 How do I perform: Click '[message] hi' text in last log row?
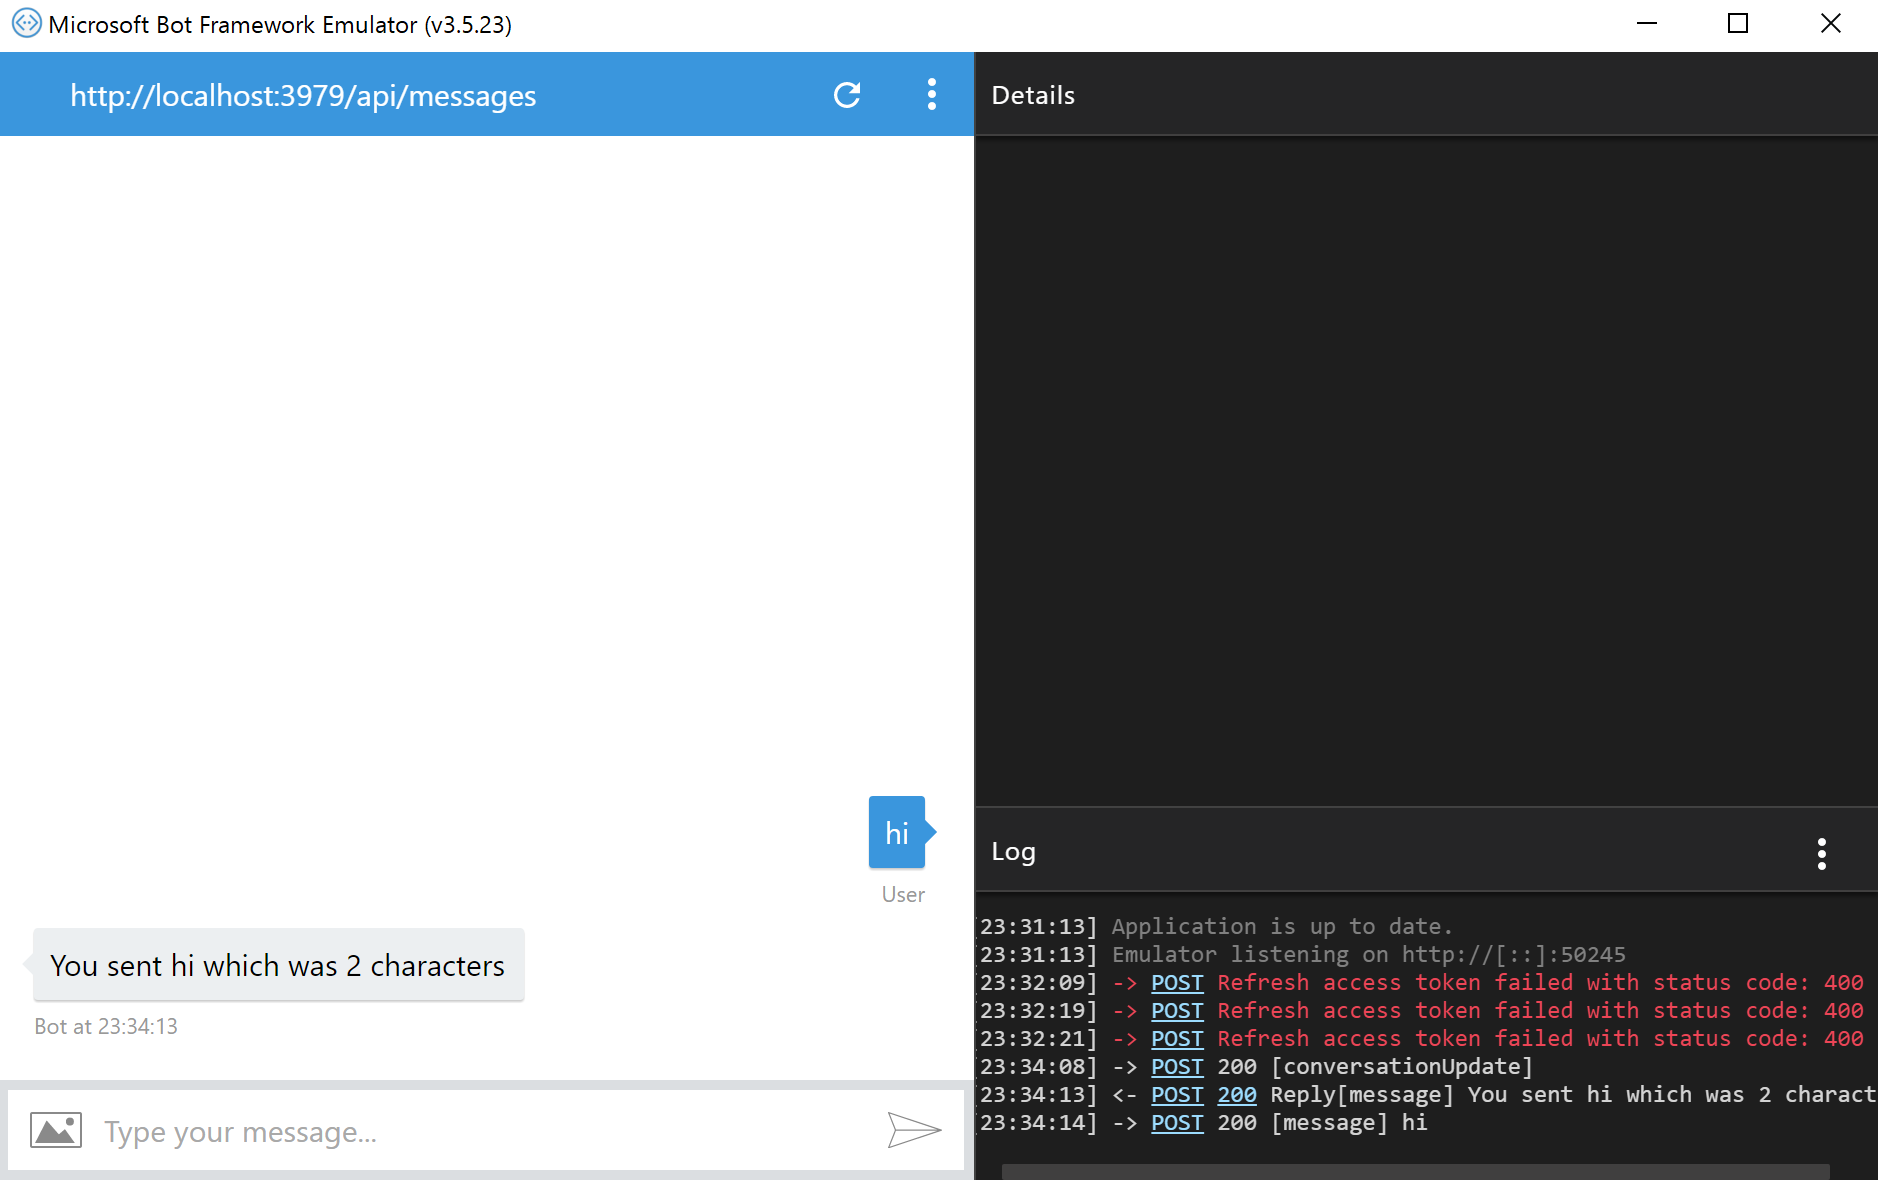(x=1349, y=1123)
